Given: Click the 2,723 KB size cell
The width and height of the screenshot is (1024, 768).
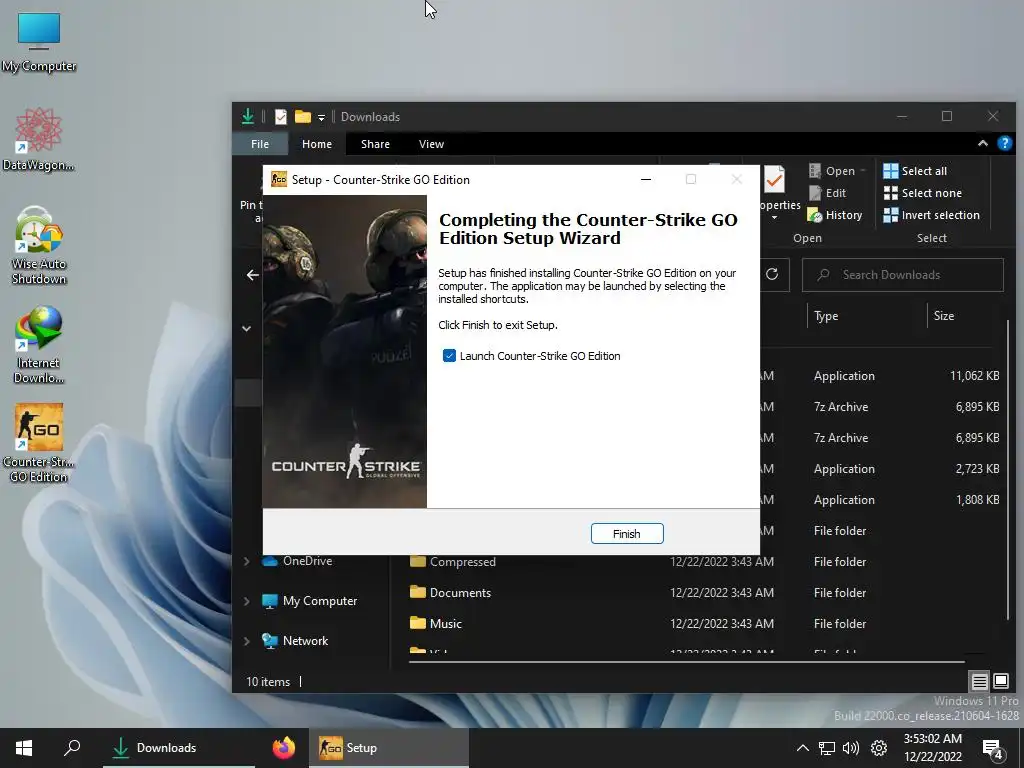Looking at the screenshot, I should click(x=977, y=469).
